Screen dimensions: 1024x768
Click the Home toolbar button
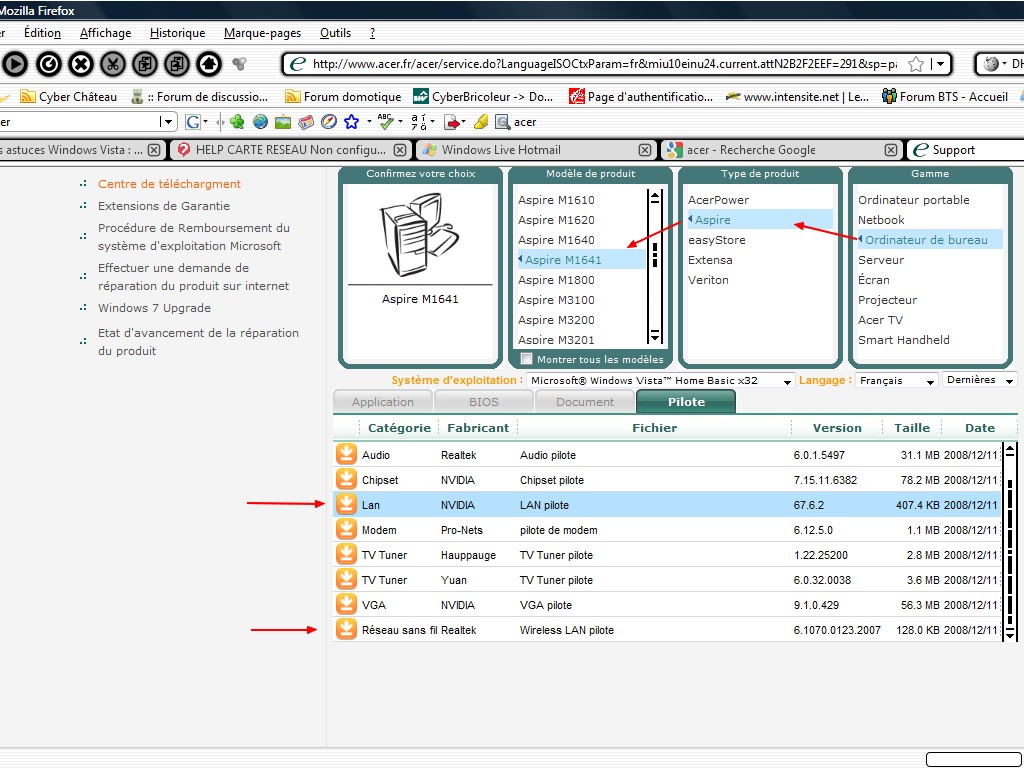[x=208, y=64]
